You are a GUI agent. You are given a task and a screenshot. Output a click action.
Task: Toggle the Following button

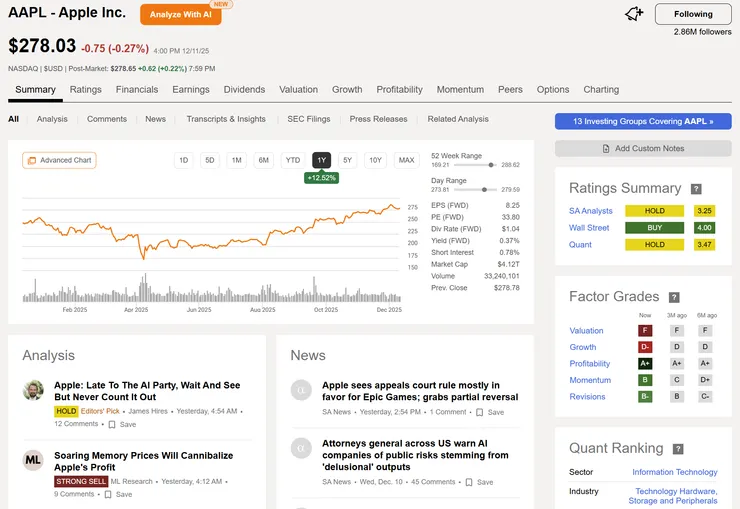click(x=693, y=14)
